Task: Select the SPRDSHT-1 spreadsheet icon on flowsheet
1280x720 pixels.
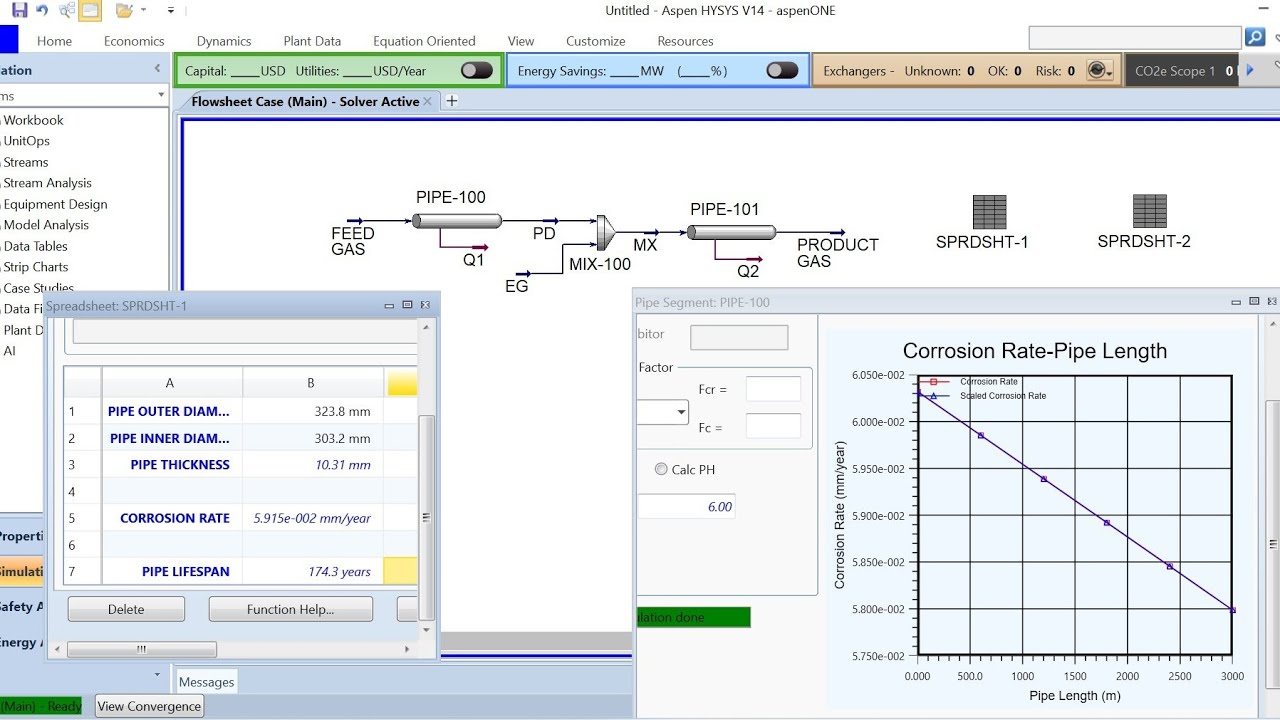Action: [989, 211]
